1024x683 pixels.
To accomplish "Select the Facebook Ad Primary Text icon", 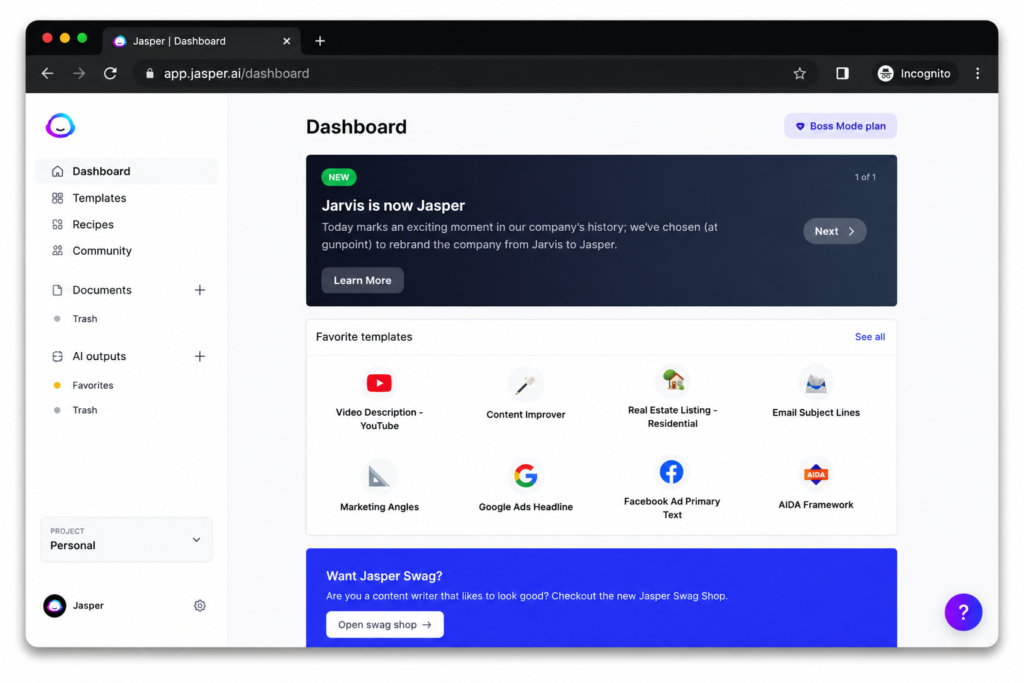I will pyautogui.click(x=672, y=471).
